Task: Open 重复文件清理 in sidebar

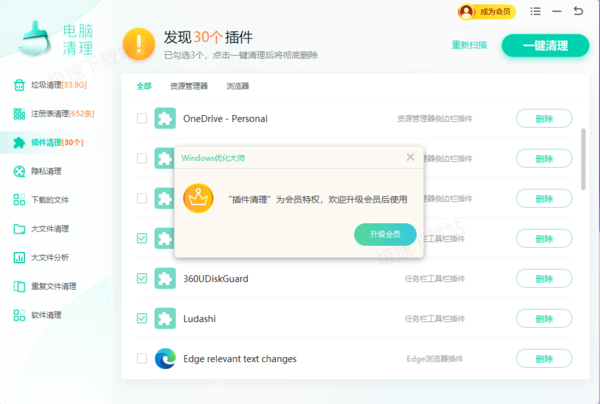Action: [x=54, y=286]
